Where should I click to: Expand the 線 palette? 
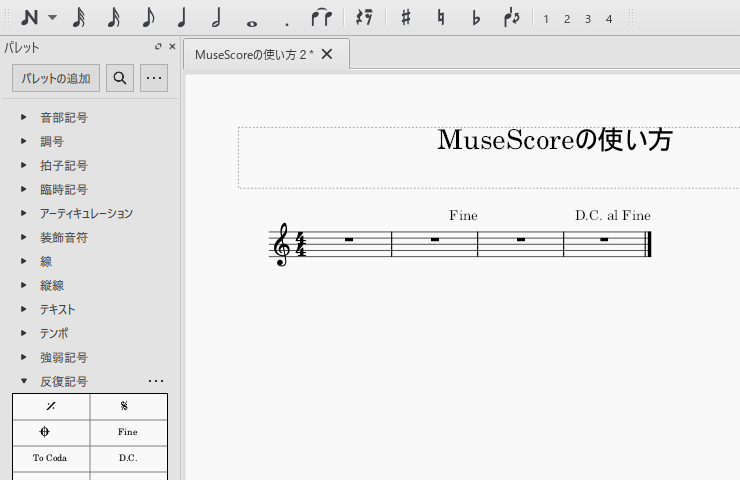24,261
